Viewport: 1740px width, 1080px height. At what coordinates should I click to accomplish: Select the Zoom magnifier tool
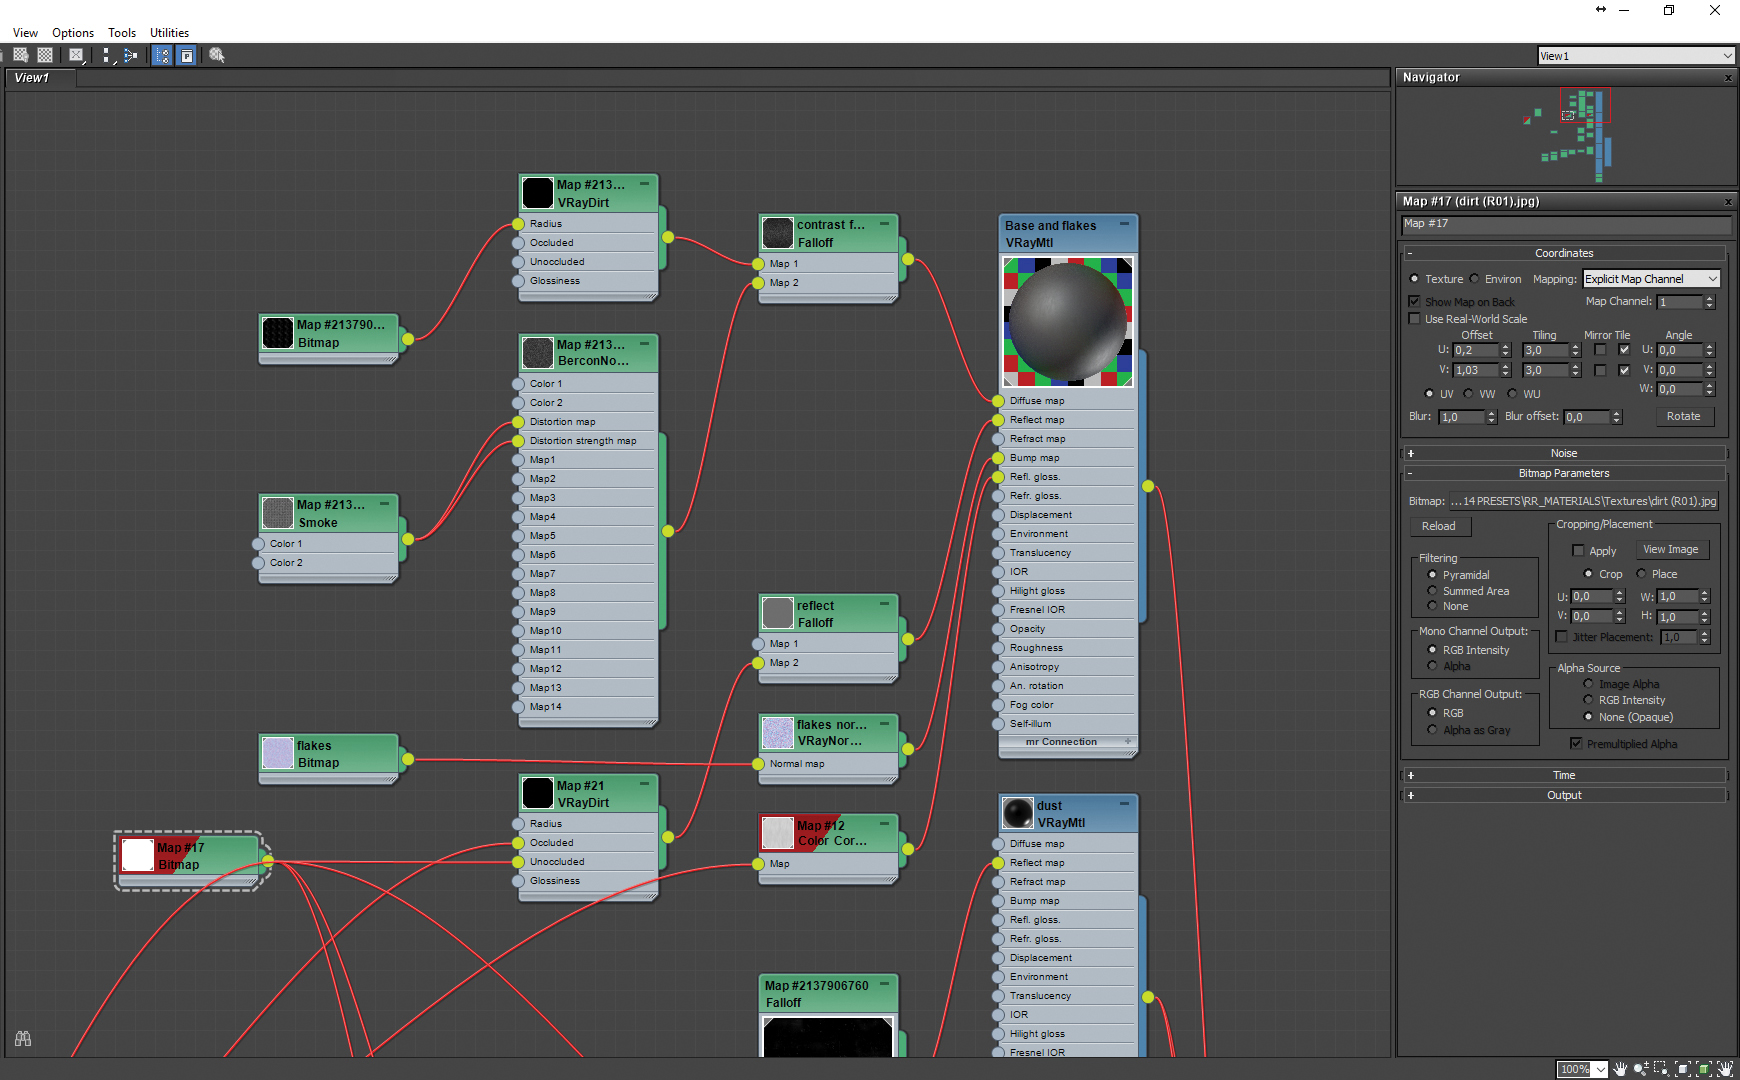(1641, 1069)
